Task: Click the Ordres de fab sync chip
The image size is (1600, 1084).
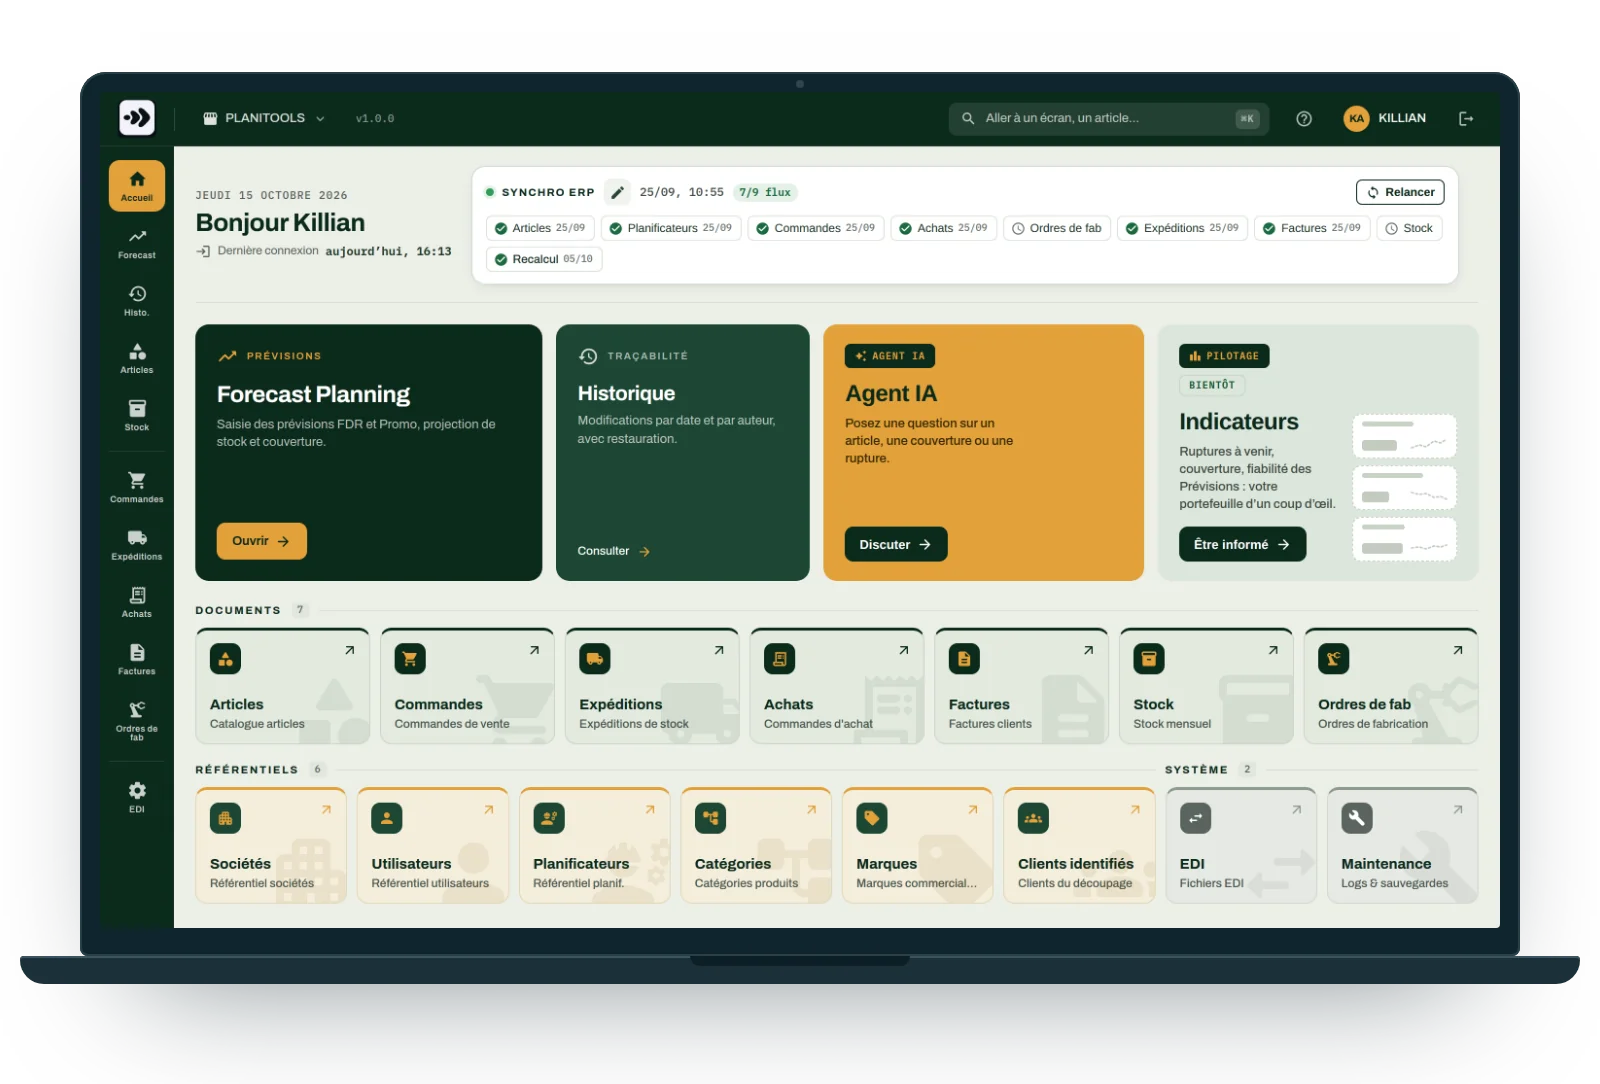Action: pyautogui.click(x=1057, y=228)
